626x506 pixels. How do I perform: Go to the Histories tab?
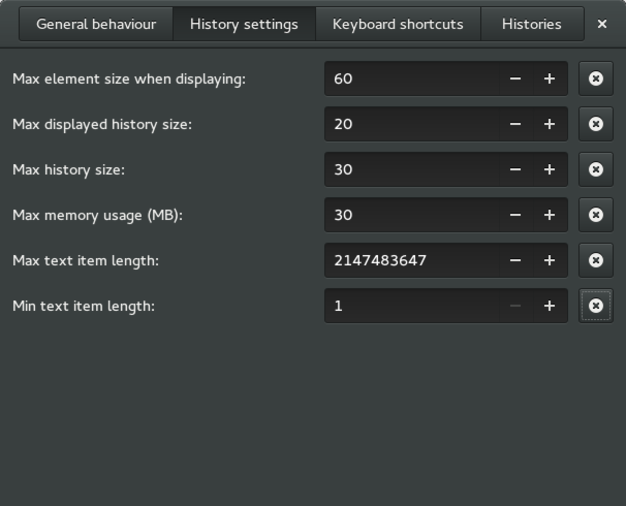[x=532, y=24]
